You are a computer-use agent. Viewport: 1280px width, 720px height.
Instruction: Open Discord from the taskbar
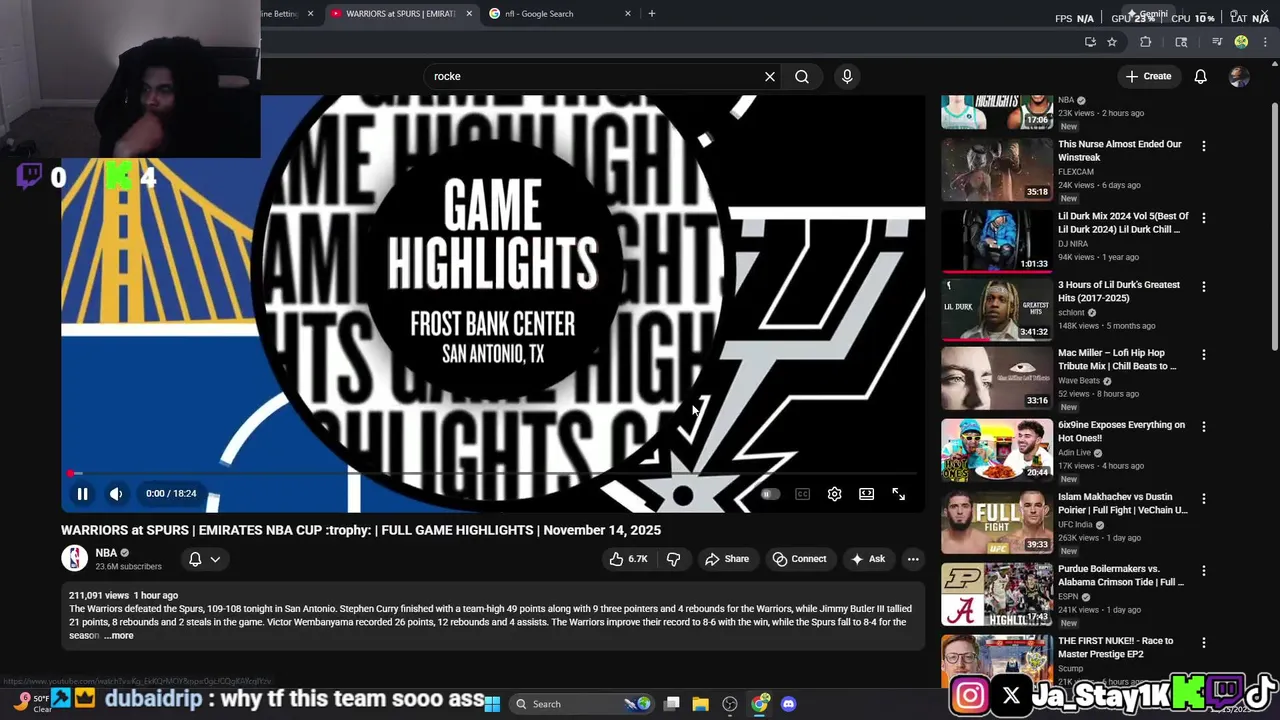point(789,704)
